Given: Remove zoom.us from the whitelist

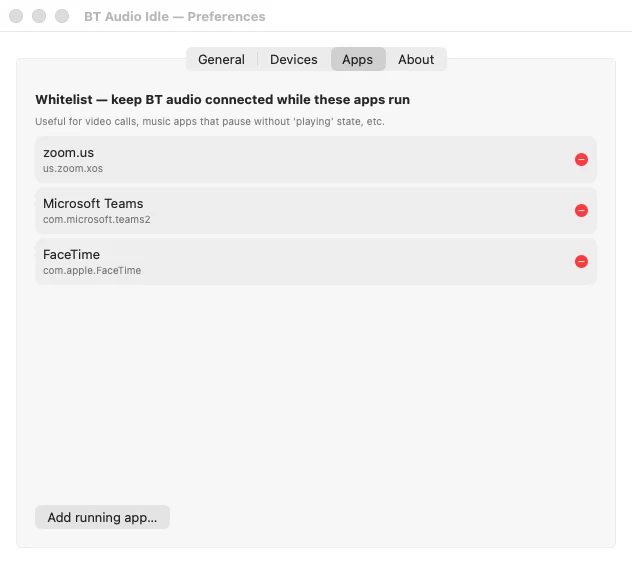Looking at the screenshot, I should click(581, 160).
